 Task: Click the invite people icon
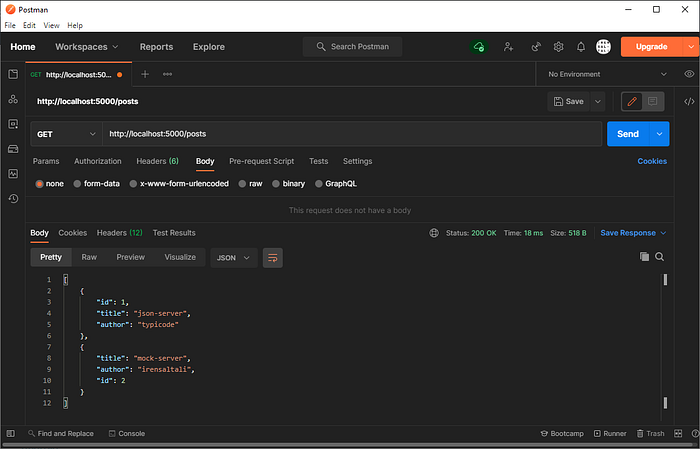(508, 46)
